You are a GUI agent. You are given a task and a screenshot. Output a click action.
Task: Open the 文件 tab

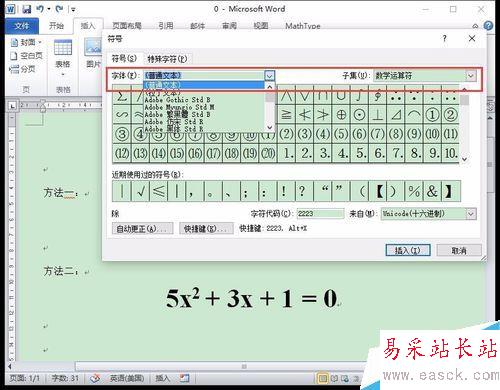(22, 26)
